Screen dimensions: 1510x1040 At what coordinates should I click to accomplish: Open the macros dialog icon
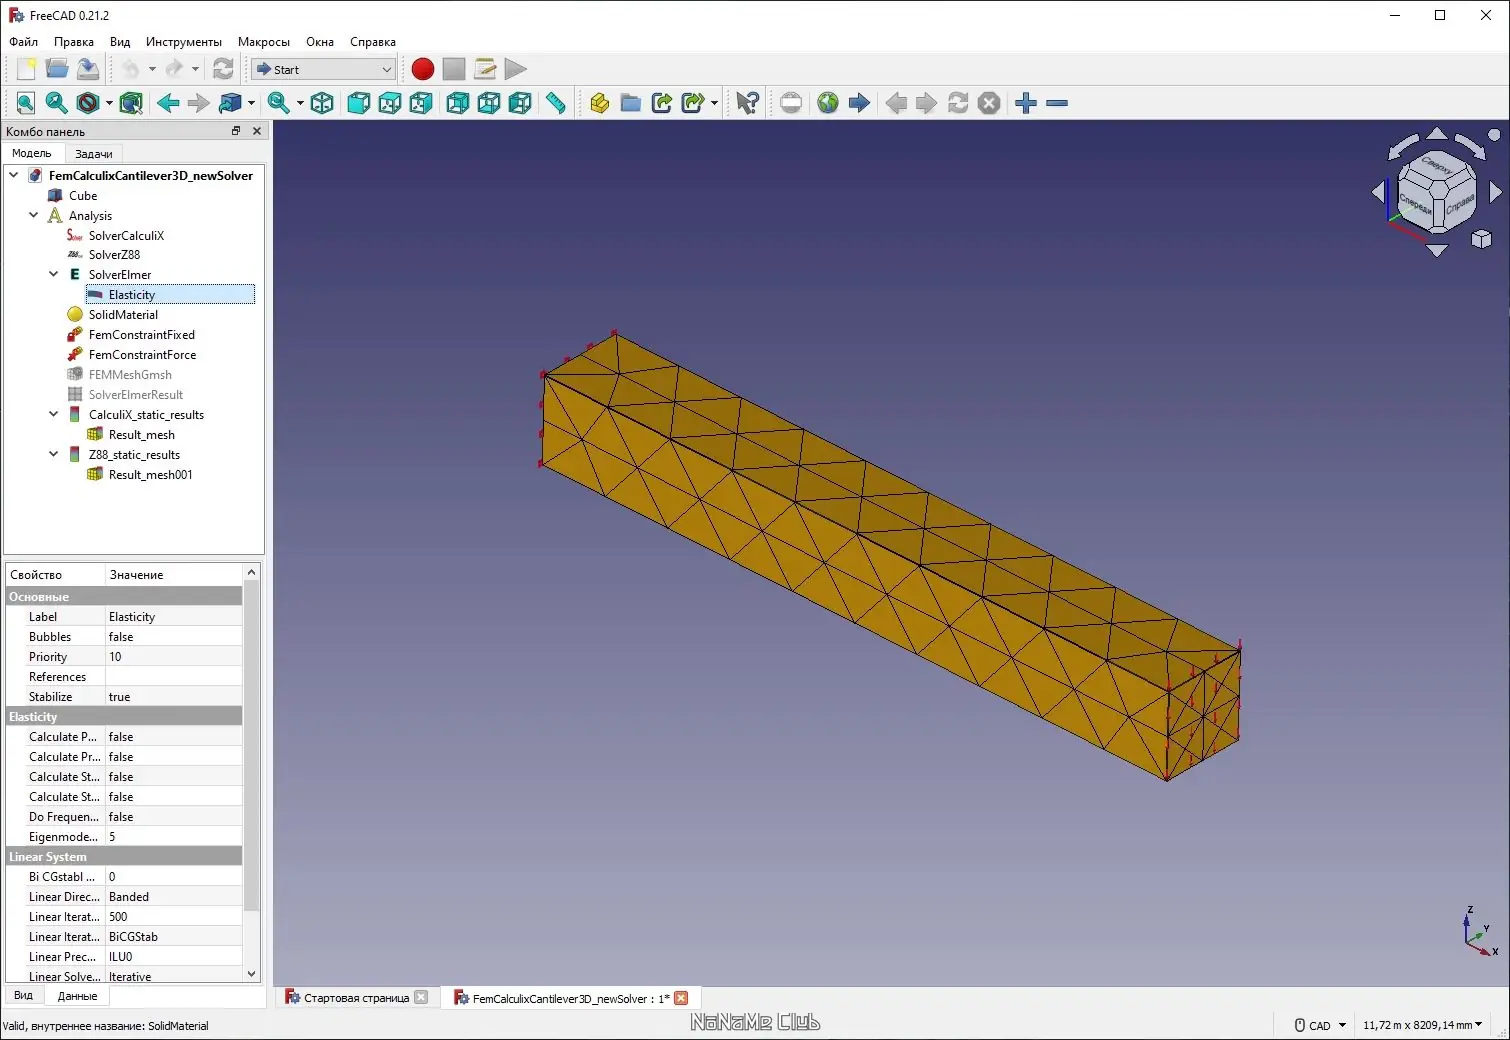click(485, 69)
